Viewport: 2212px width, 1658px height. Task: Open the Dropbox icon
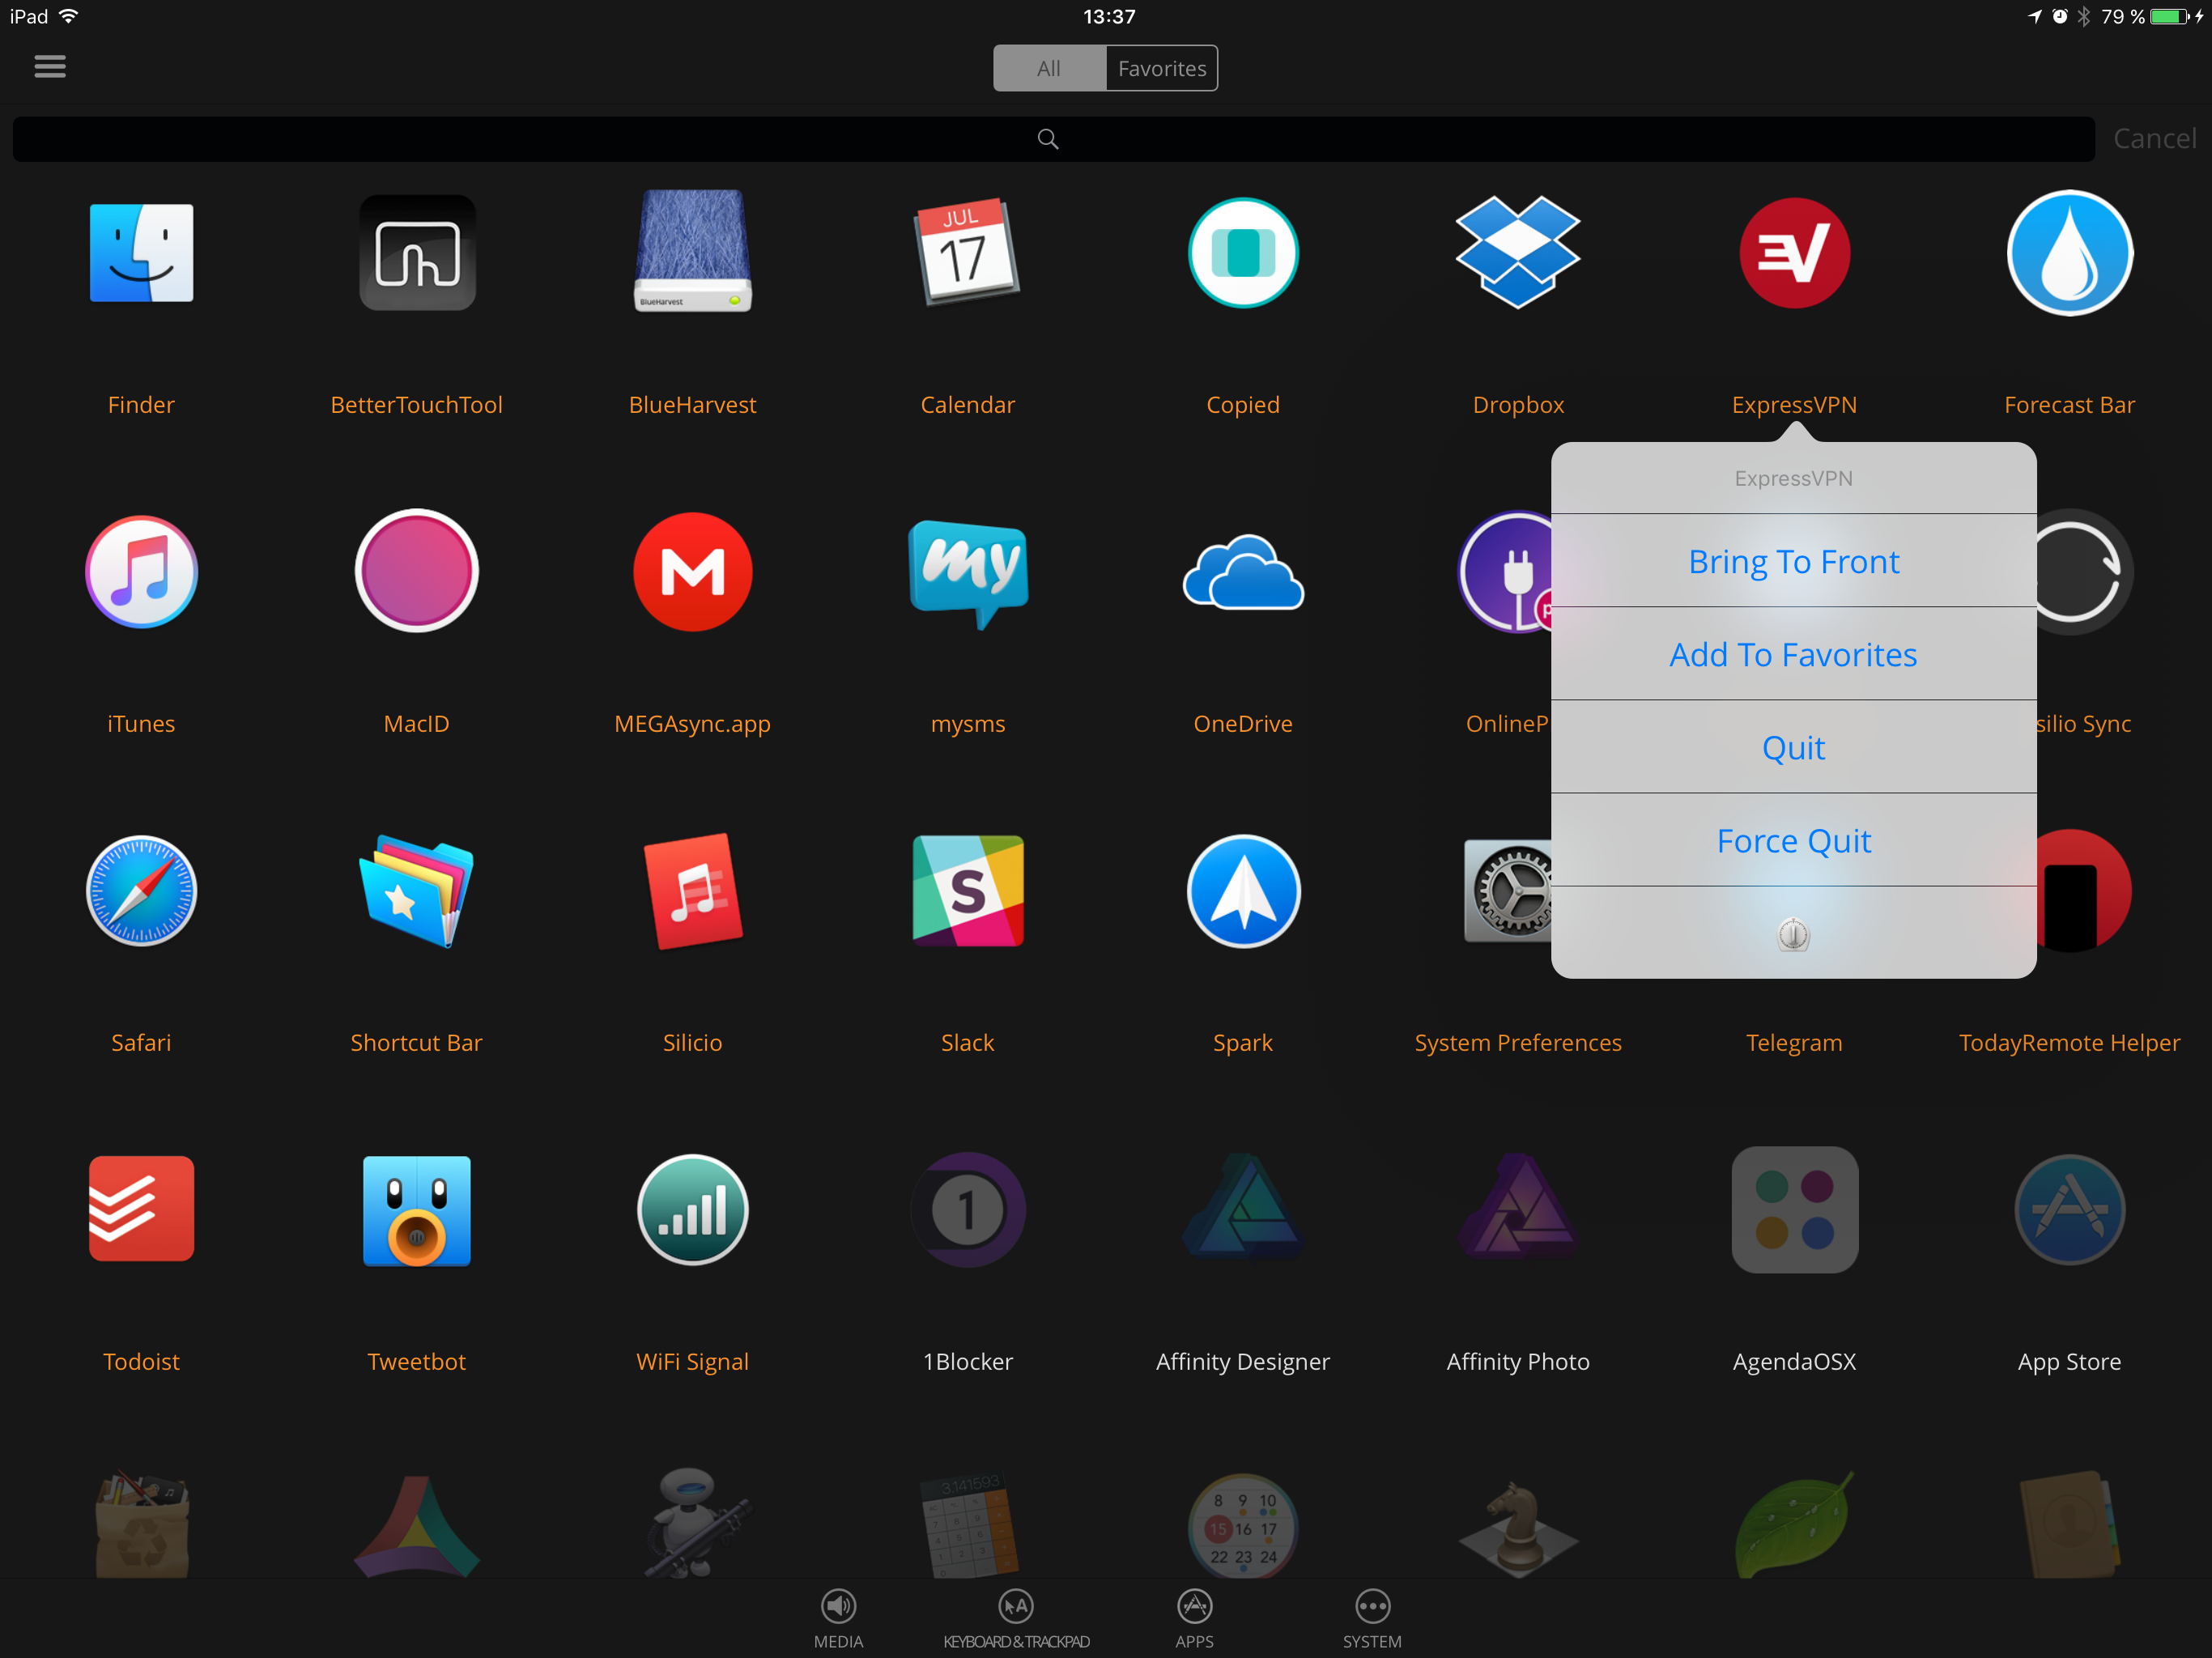tap(1518, 252)
